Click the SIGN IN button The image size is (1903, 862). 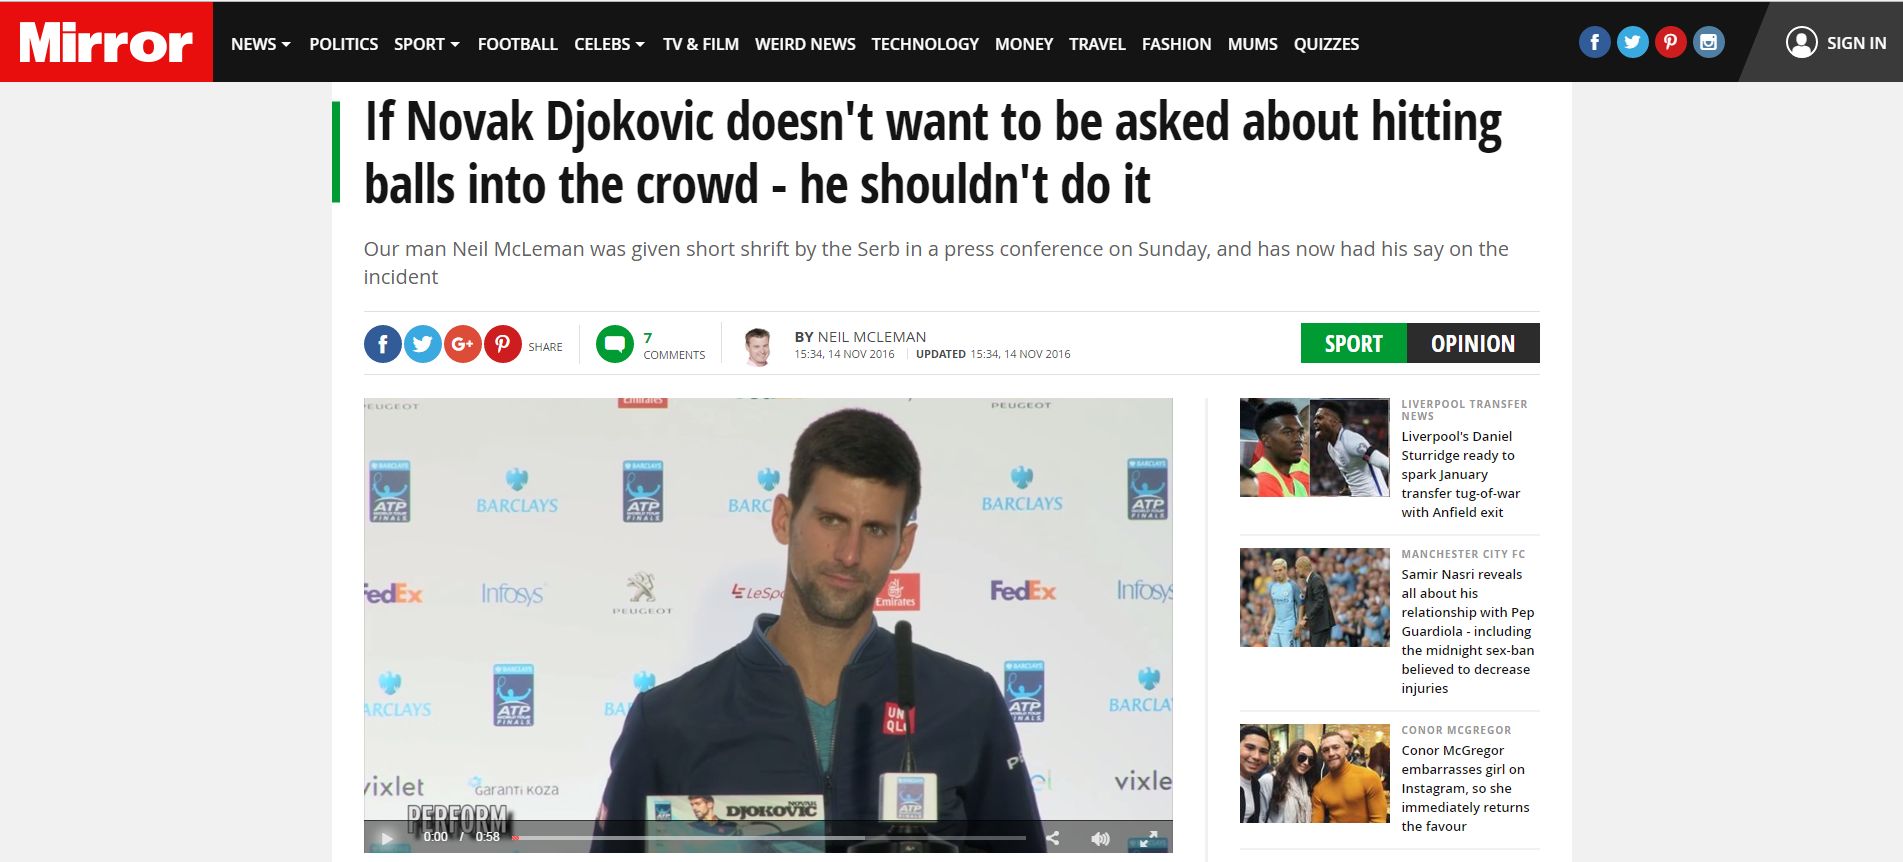[x=1836, y=43]
